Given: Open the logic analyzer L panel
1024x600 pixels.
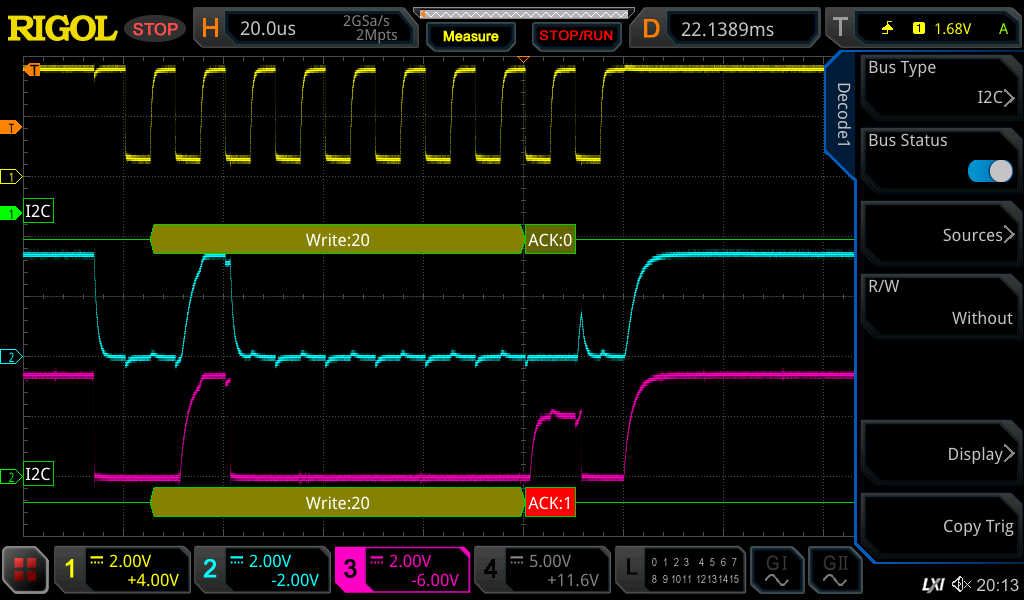Looking at the screenshot, I should click(680, 569).
